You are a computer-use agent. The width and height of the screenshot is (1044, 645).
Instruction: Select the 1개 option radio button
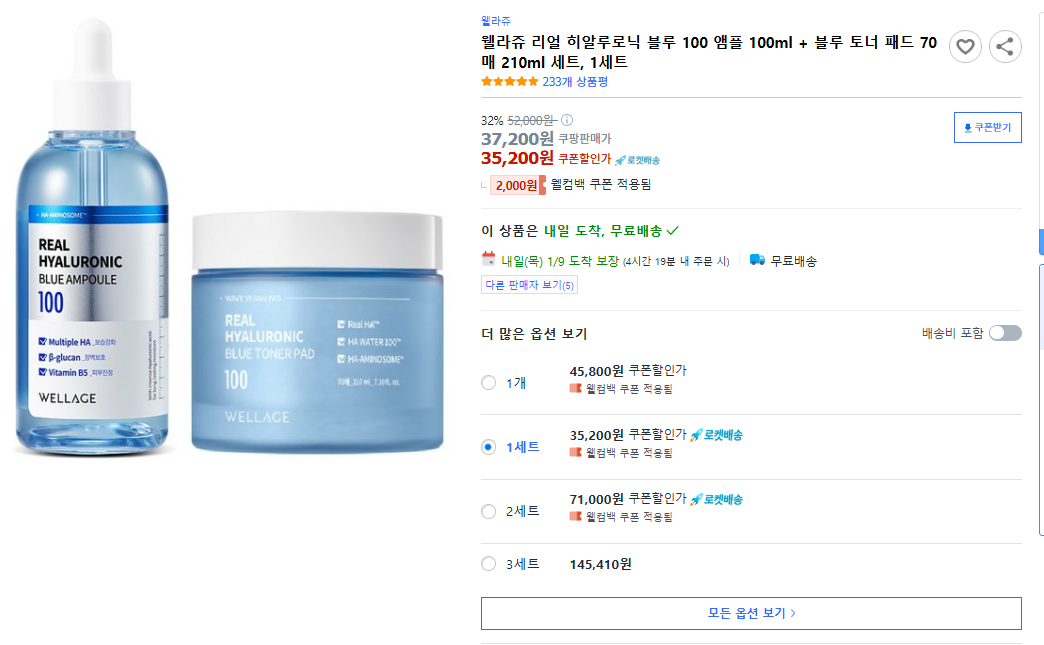(489, 383)
